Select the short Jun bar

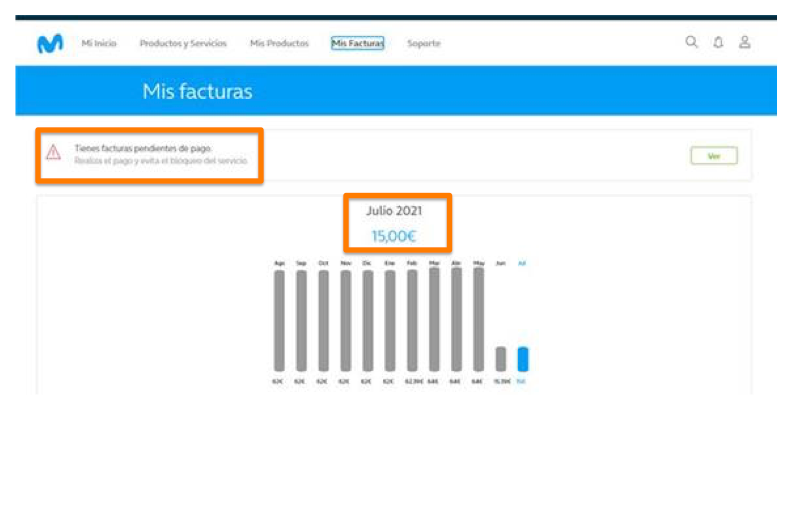coord(500,359)
